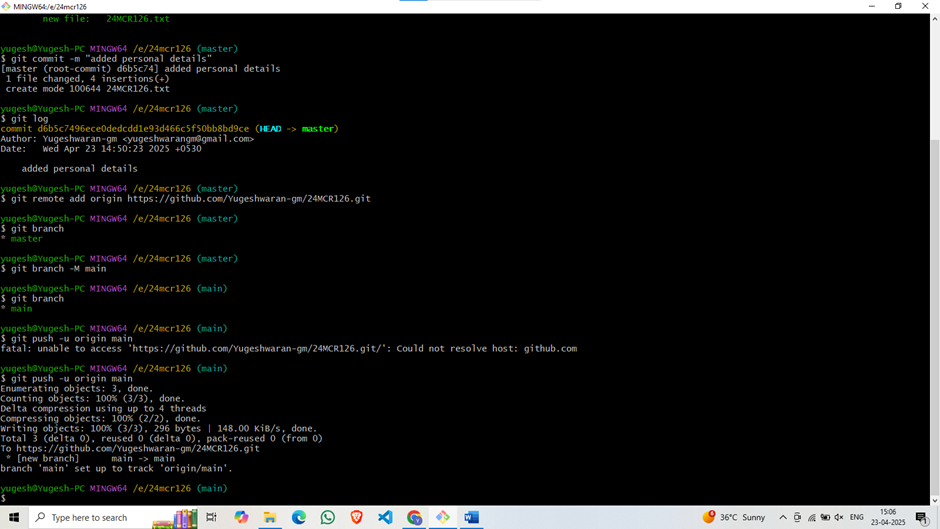Click the 'git commit -m "added personal details"' command
The height and width of the screenshot is (529, 940).
(x=112, y=59)
